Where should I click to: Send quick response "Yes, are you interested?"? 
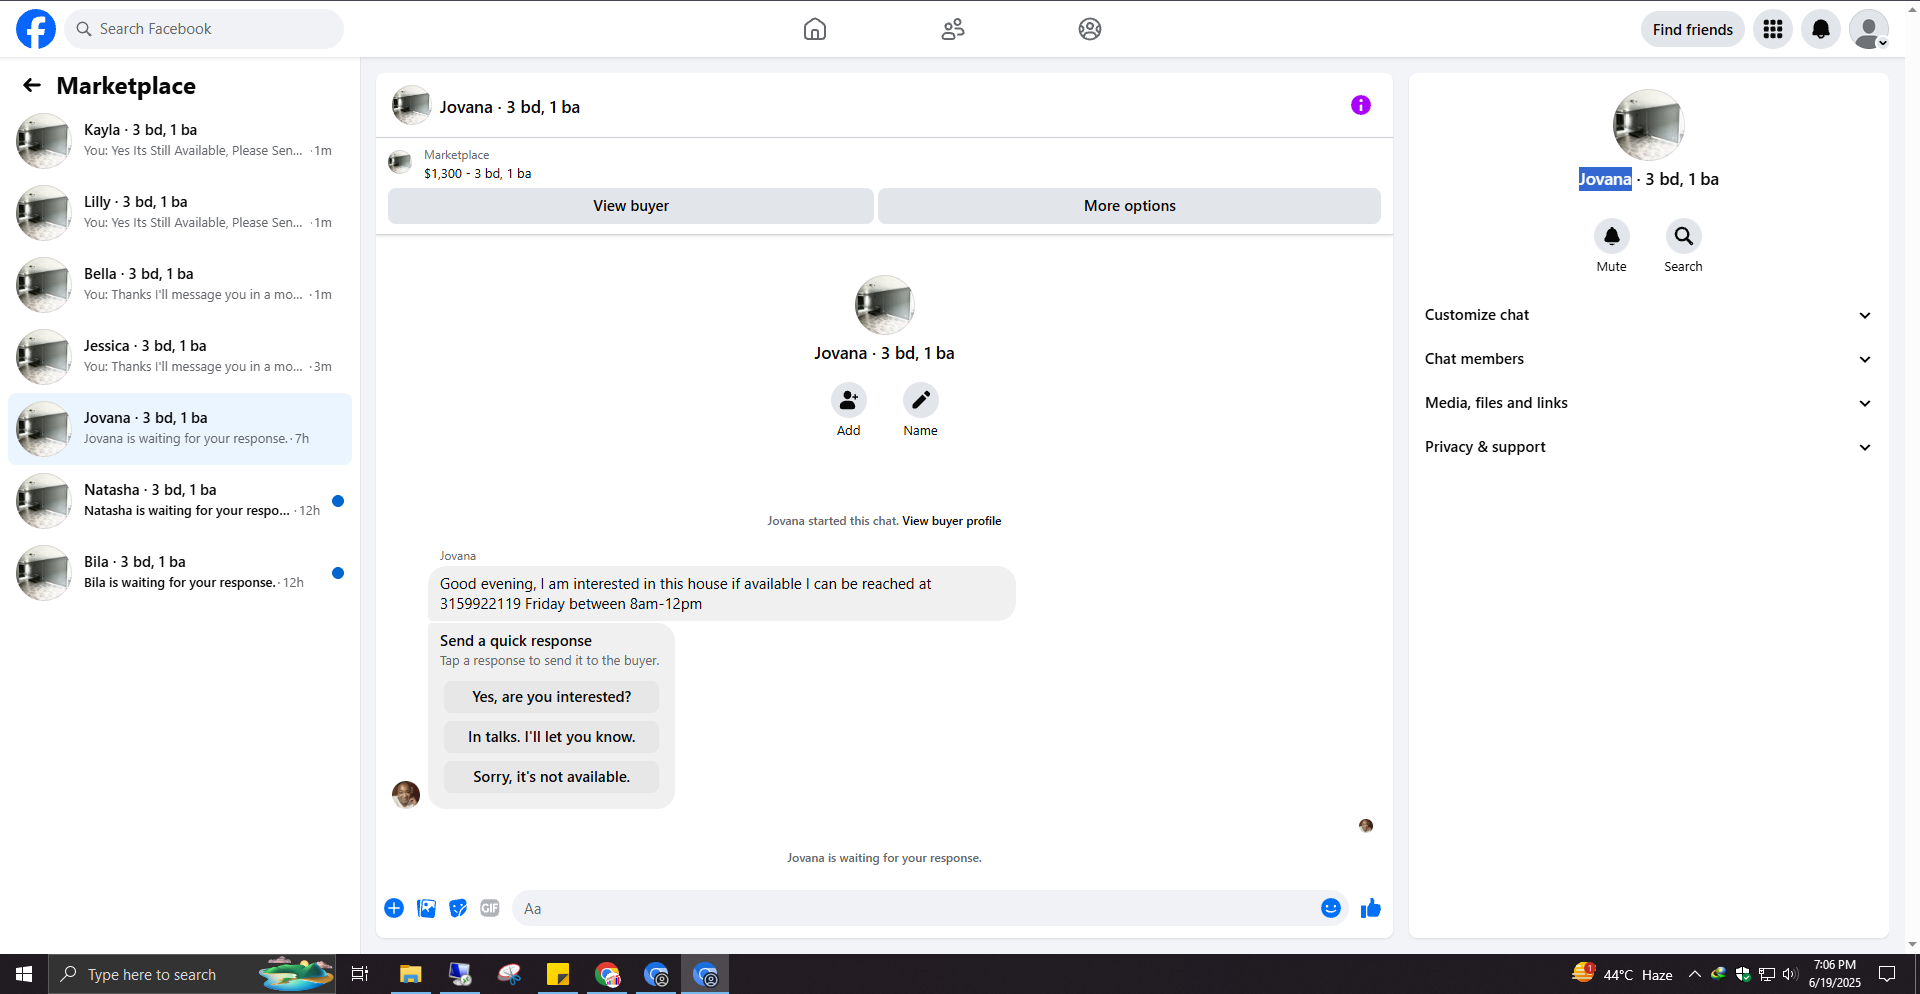point(552,697)
